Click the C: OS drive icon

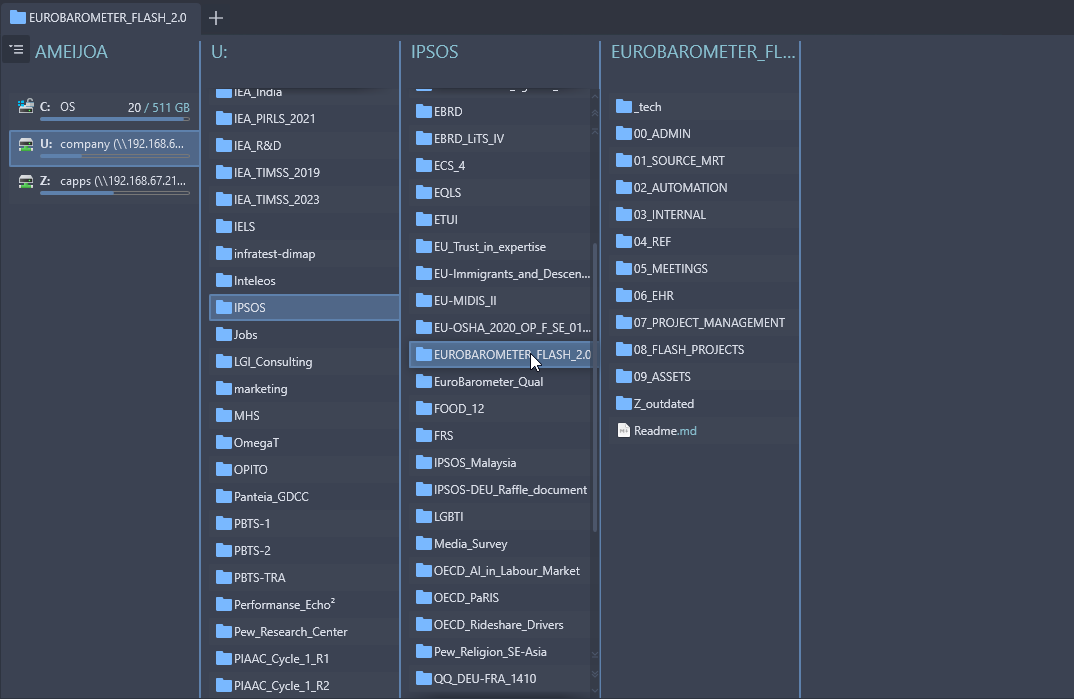click(x=26, y=106)
